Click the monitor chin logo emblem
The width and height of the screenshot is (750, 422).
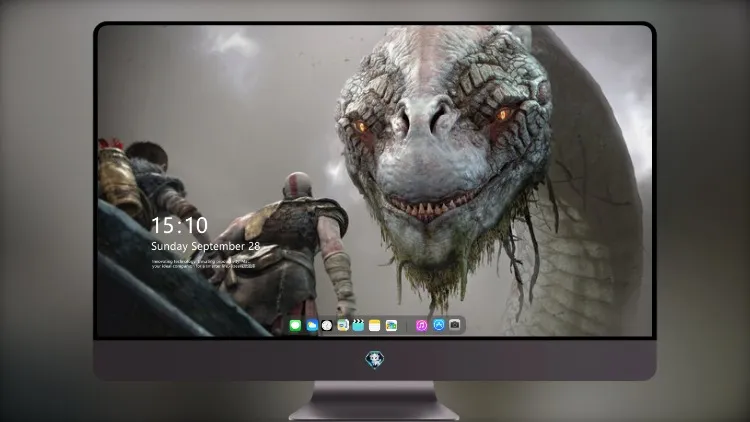point(375,360)
